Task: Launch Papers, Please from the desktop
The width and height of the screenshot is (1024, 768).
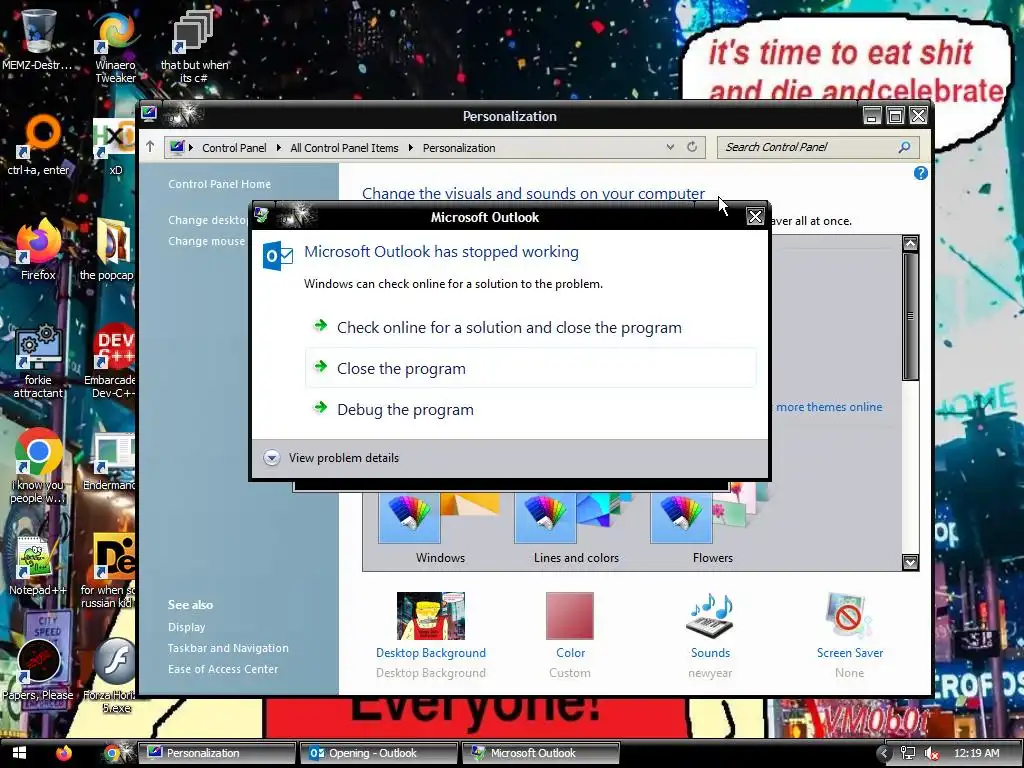Action: (x=38, y=670)
